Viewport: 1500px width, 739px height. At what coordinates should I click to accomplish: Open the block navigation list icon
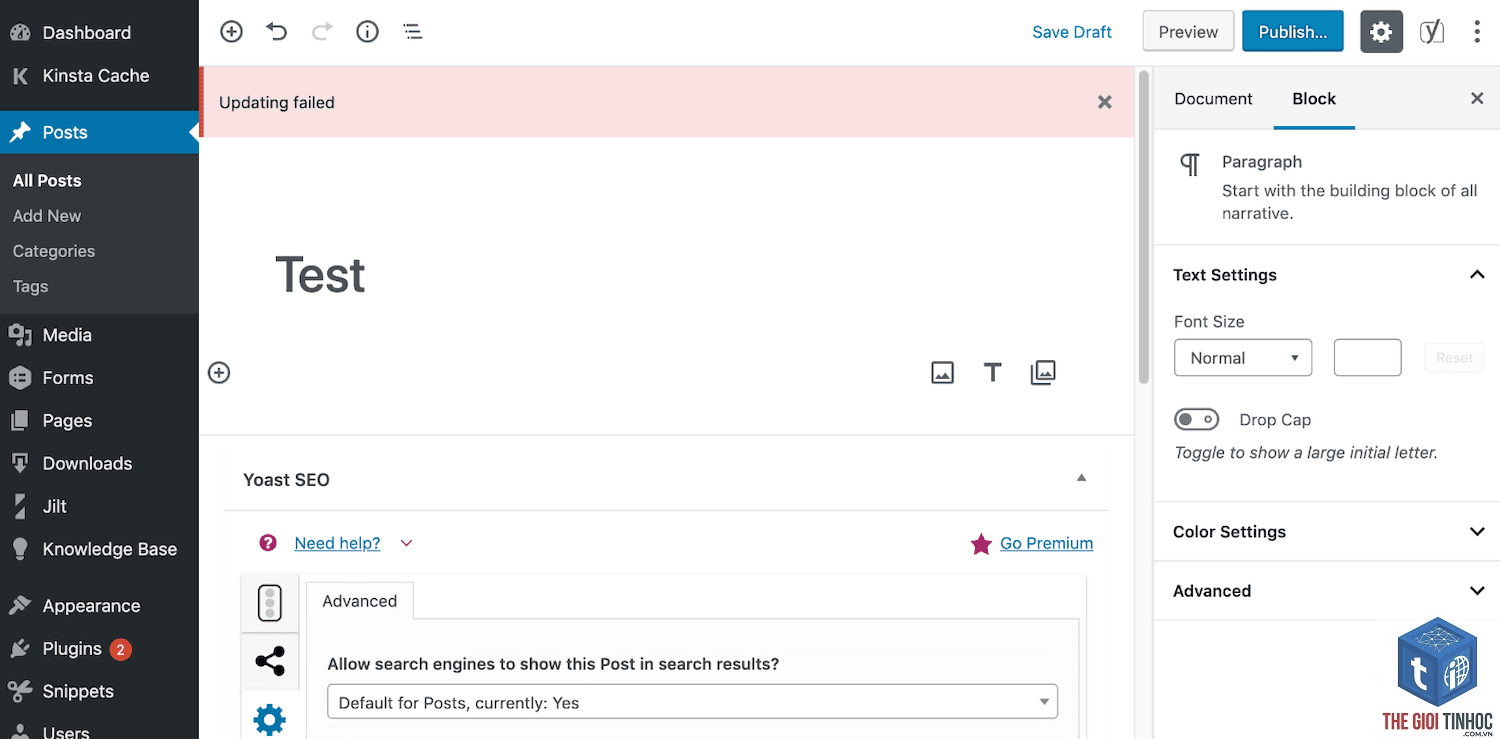413,32
